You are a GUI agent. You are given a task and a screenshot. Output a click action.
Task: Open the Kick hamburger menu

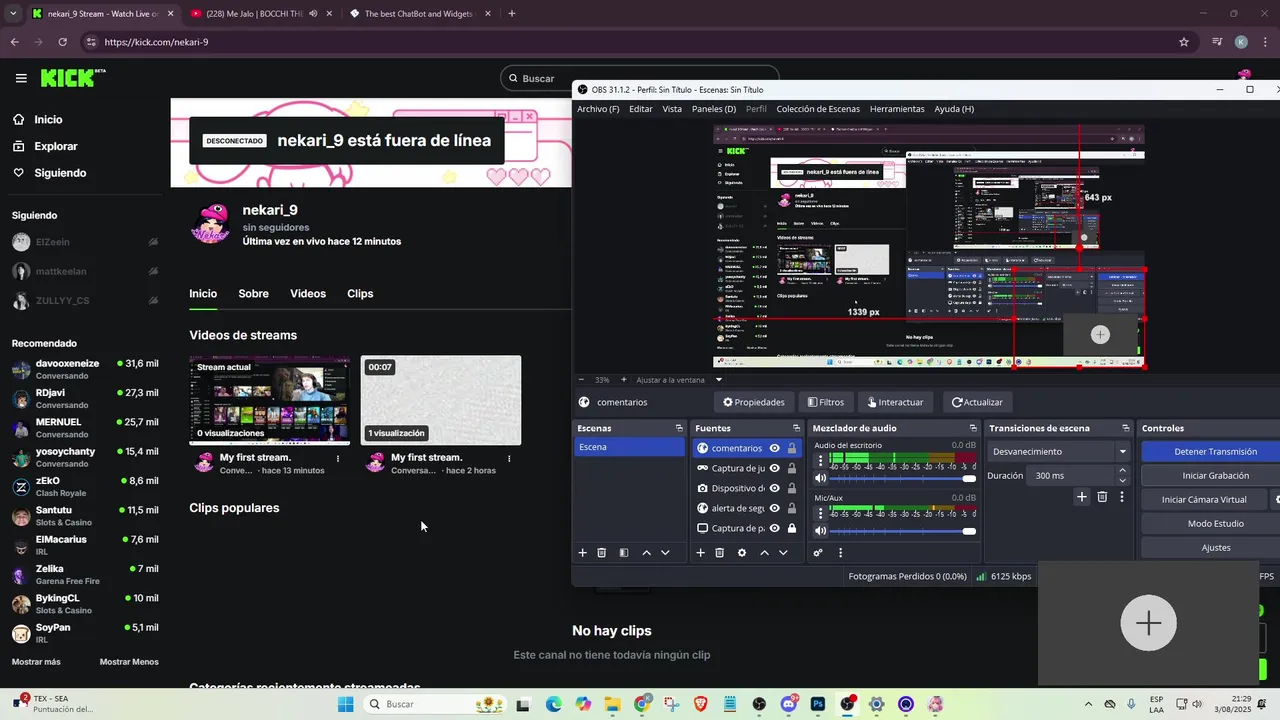pos(21,78)
